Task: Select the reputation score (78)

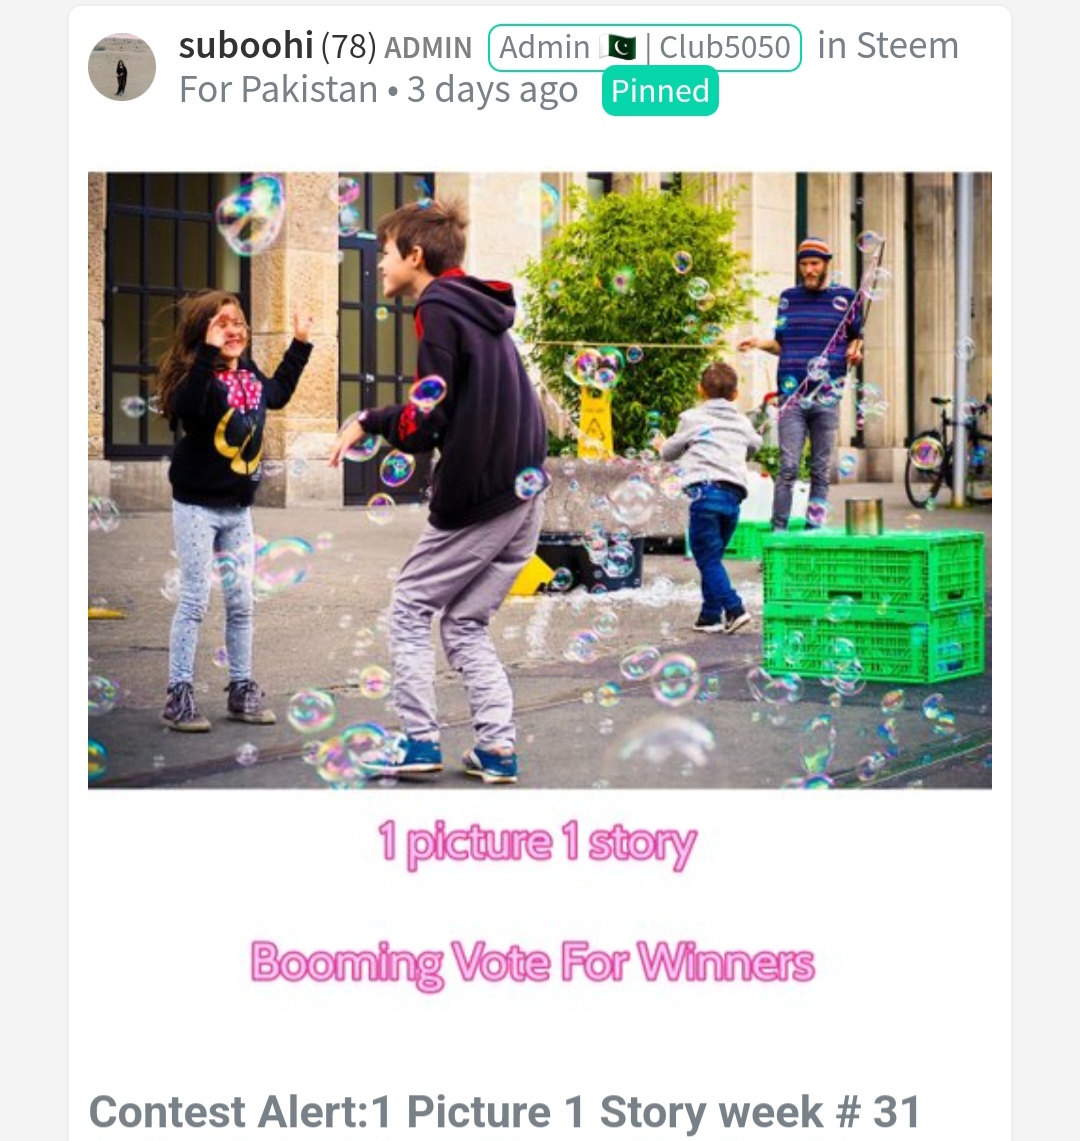Action: click(x=349, y=47)
